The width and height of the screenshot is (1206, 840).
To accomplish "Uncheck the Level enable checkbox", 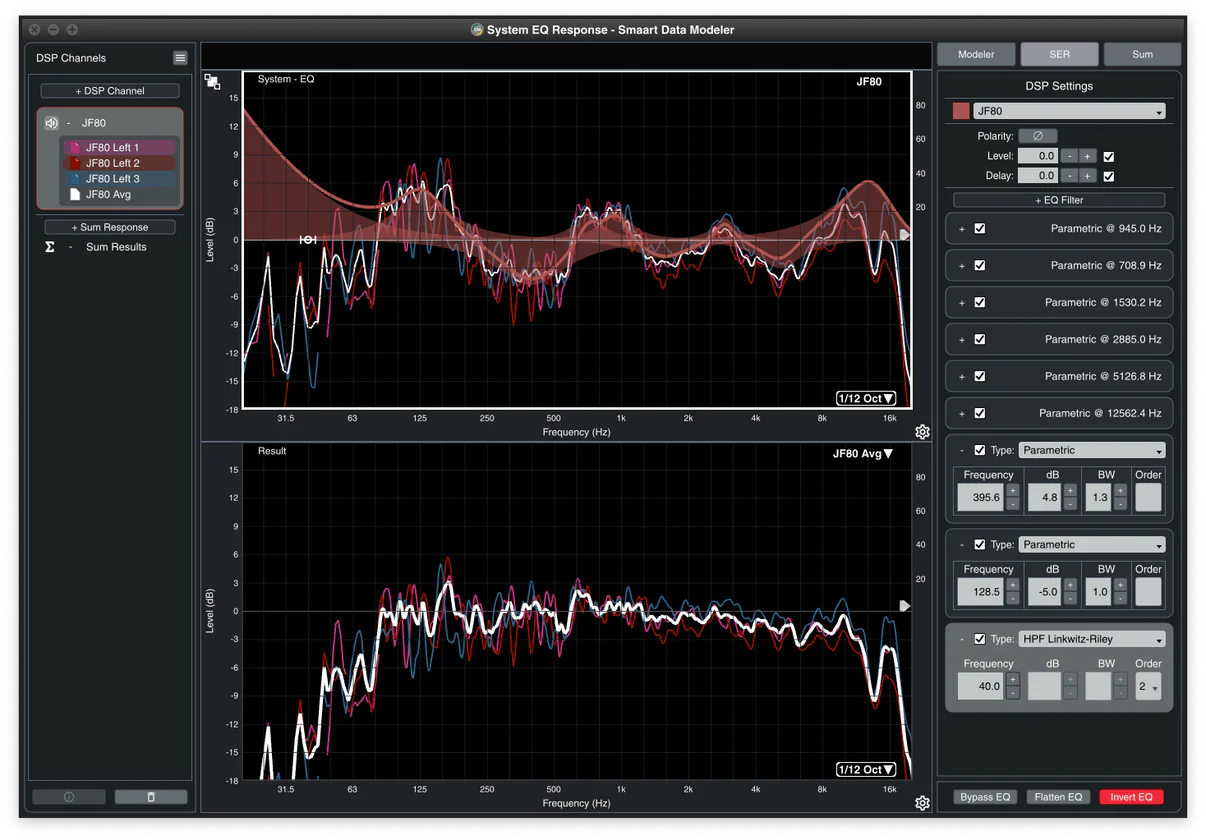I will pos(1108,156).
